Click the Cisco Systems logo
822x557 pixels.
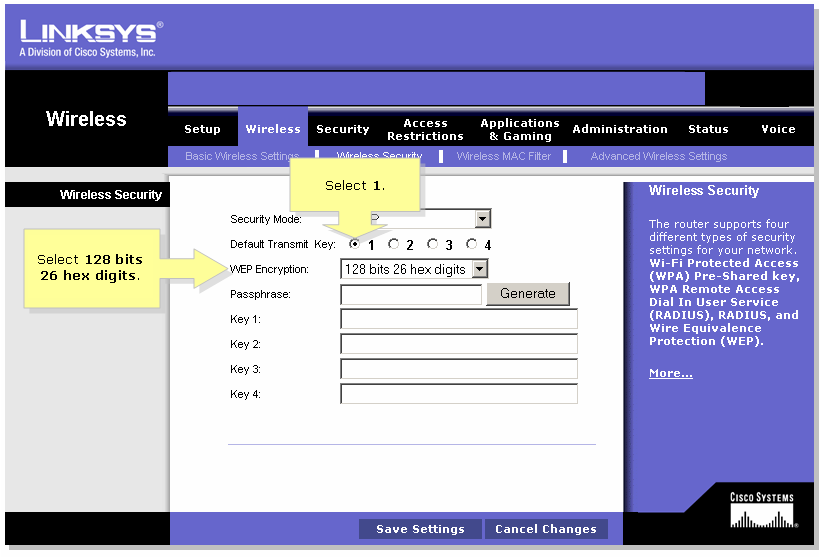tap(762, 510)
